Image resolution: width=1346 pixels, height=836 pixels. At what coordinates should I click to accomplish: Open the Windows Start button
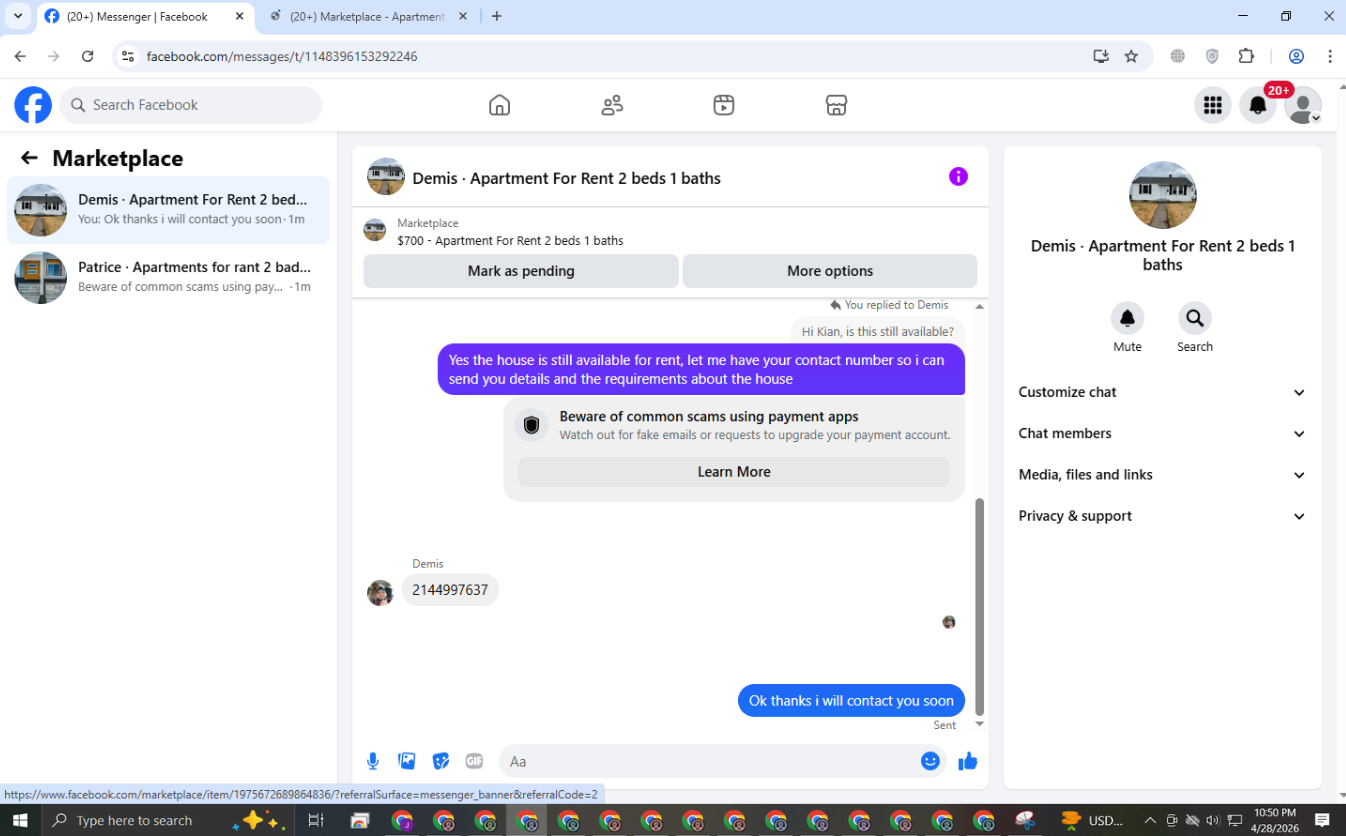tap(20, 820)
